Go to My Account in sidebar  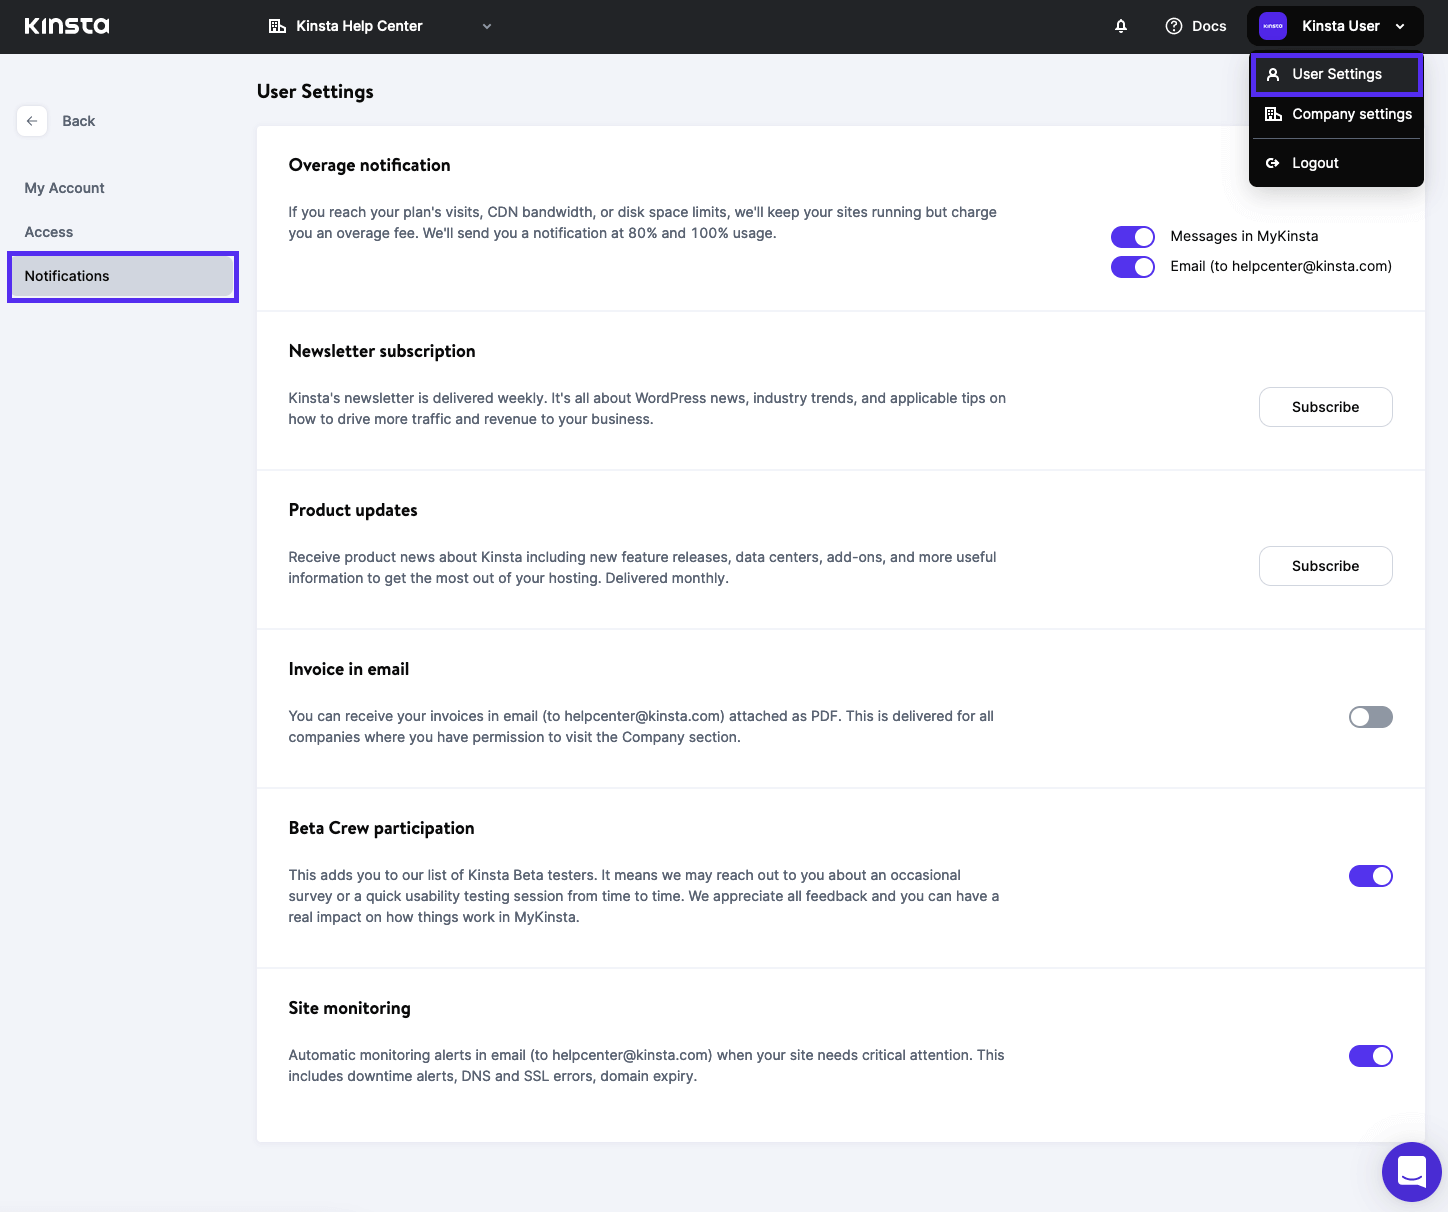(x=65, y=188)
